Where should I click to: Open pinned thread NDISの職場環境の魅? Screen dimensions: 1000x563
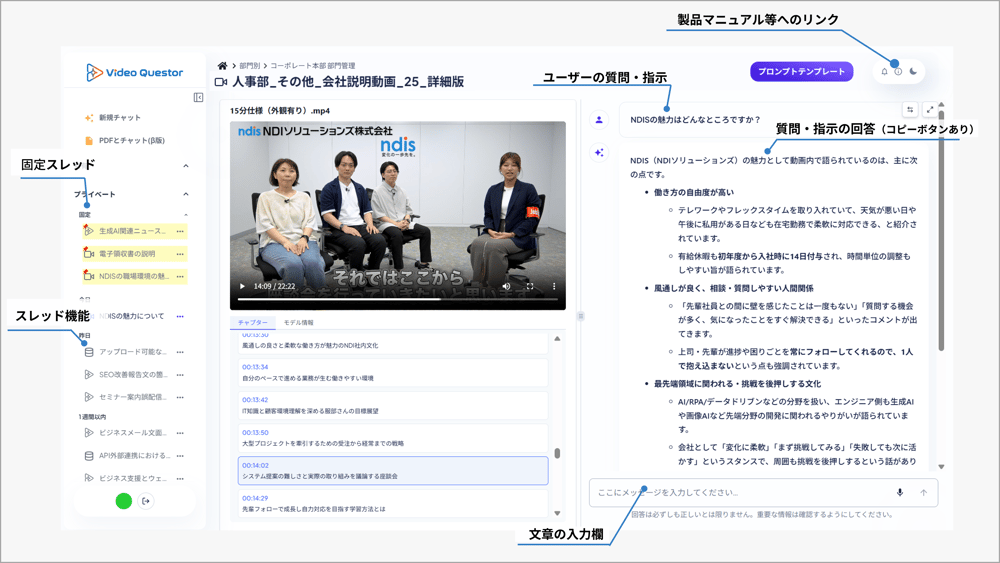134,276
